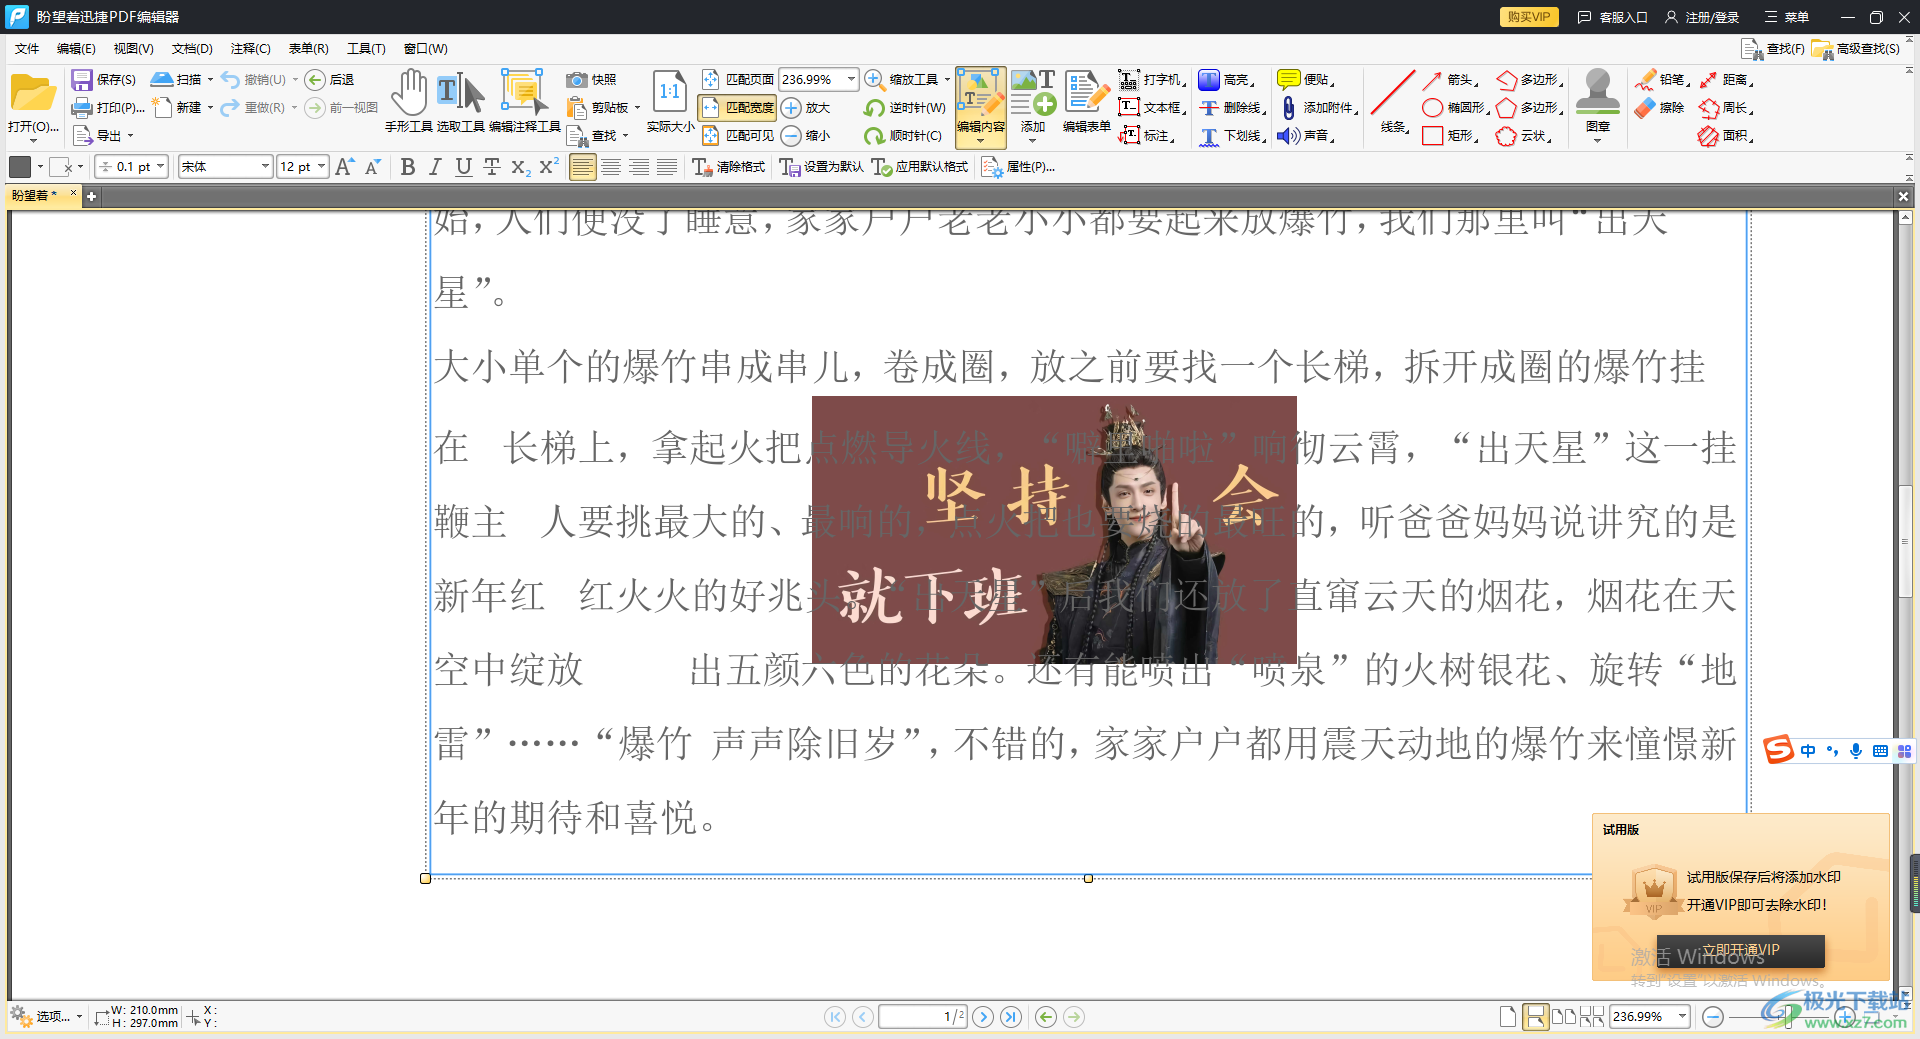Viewport: 1920px width, 1039px height.
Task: Toggle Italic text formatting
Action: tap(435, 167)
